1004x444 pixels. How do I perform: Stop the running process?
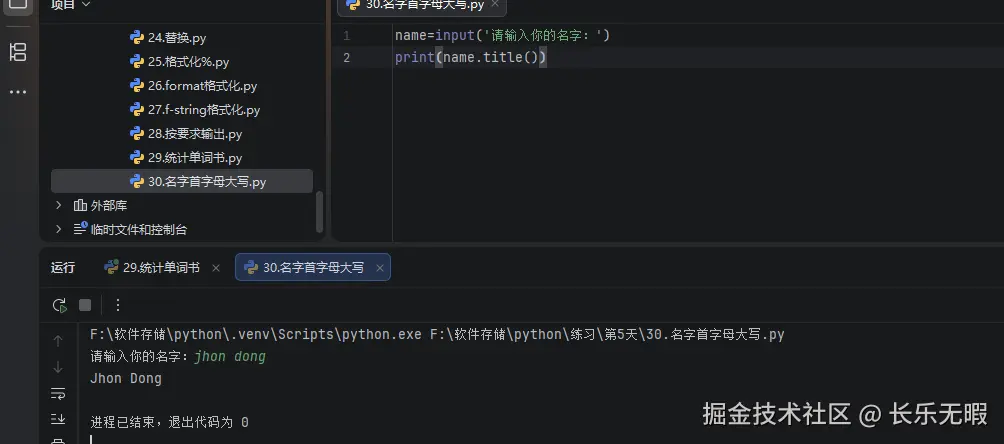[x=85, y=305]
